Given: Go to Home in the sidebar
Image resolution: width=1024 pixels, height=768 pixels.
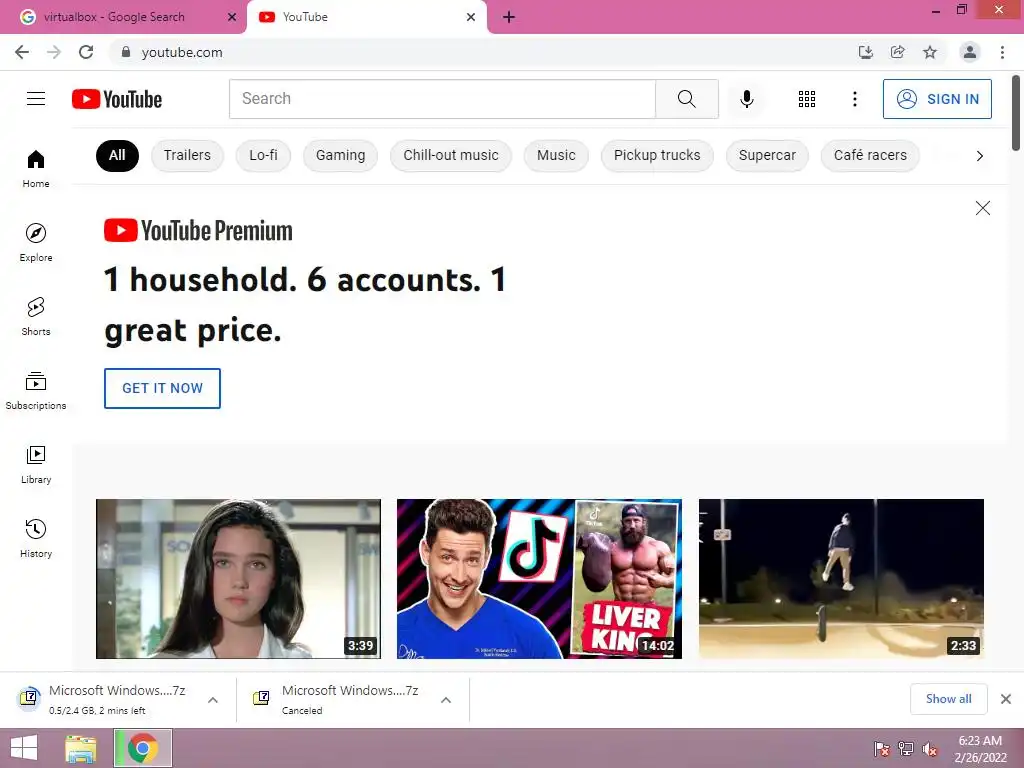Looking at the screenshot, I should [36, 168].
